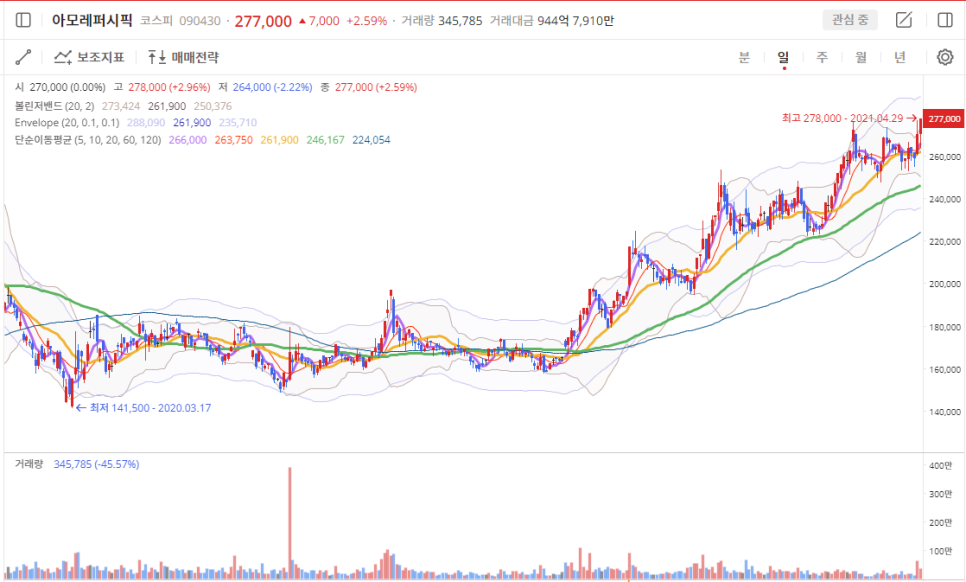Screen dimensions: 966x582
Task: Click 거래량 345,785 in header
Action: coord(442,21)
